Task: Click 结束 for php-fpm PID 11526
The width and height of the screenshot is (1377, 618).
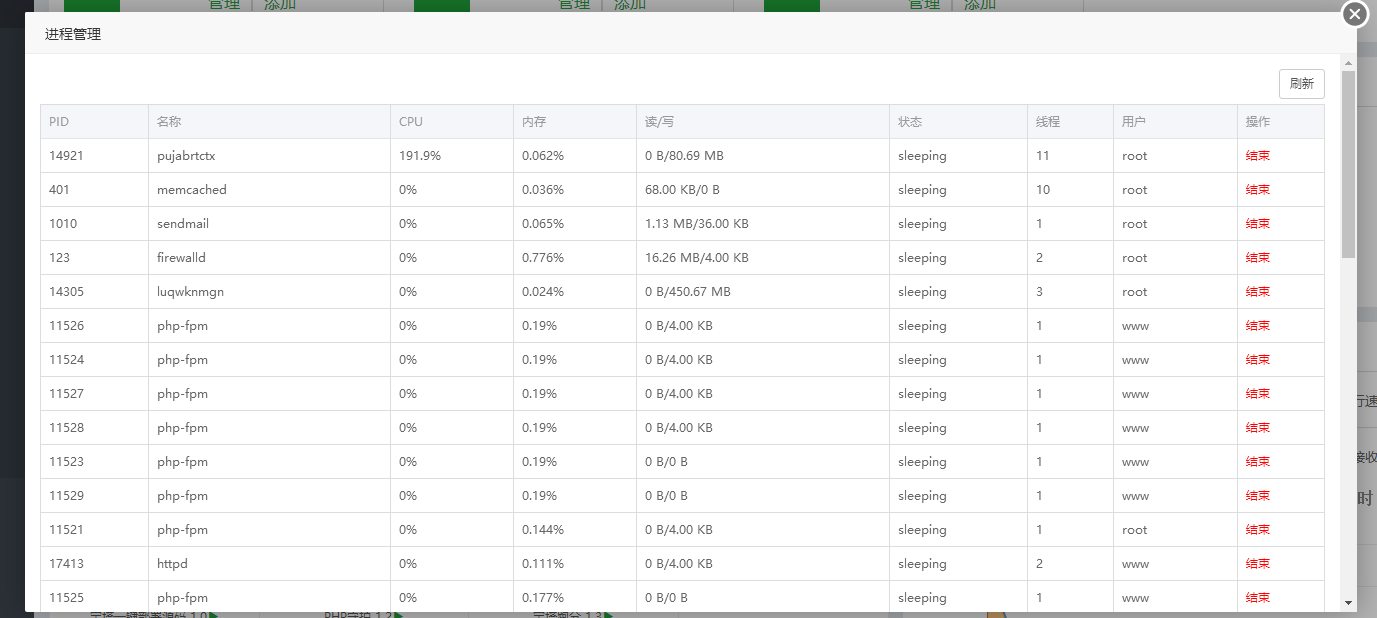Action: pyautogui.click(x=1258, y=326)
